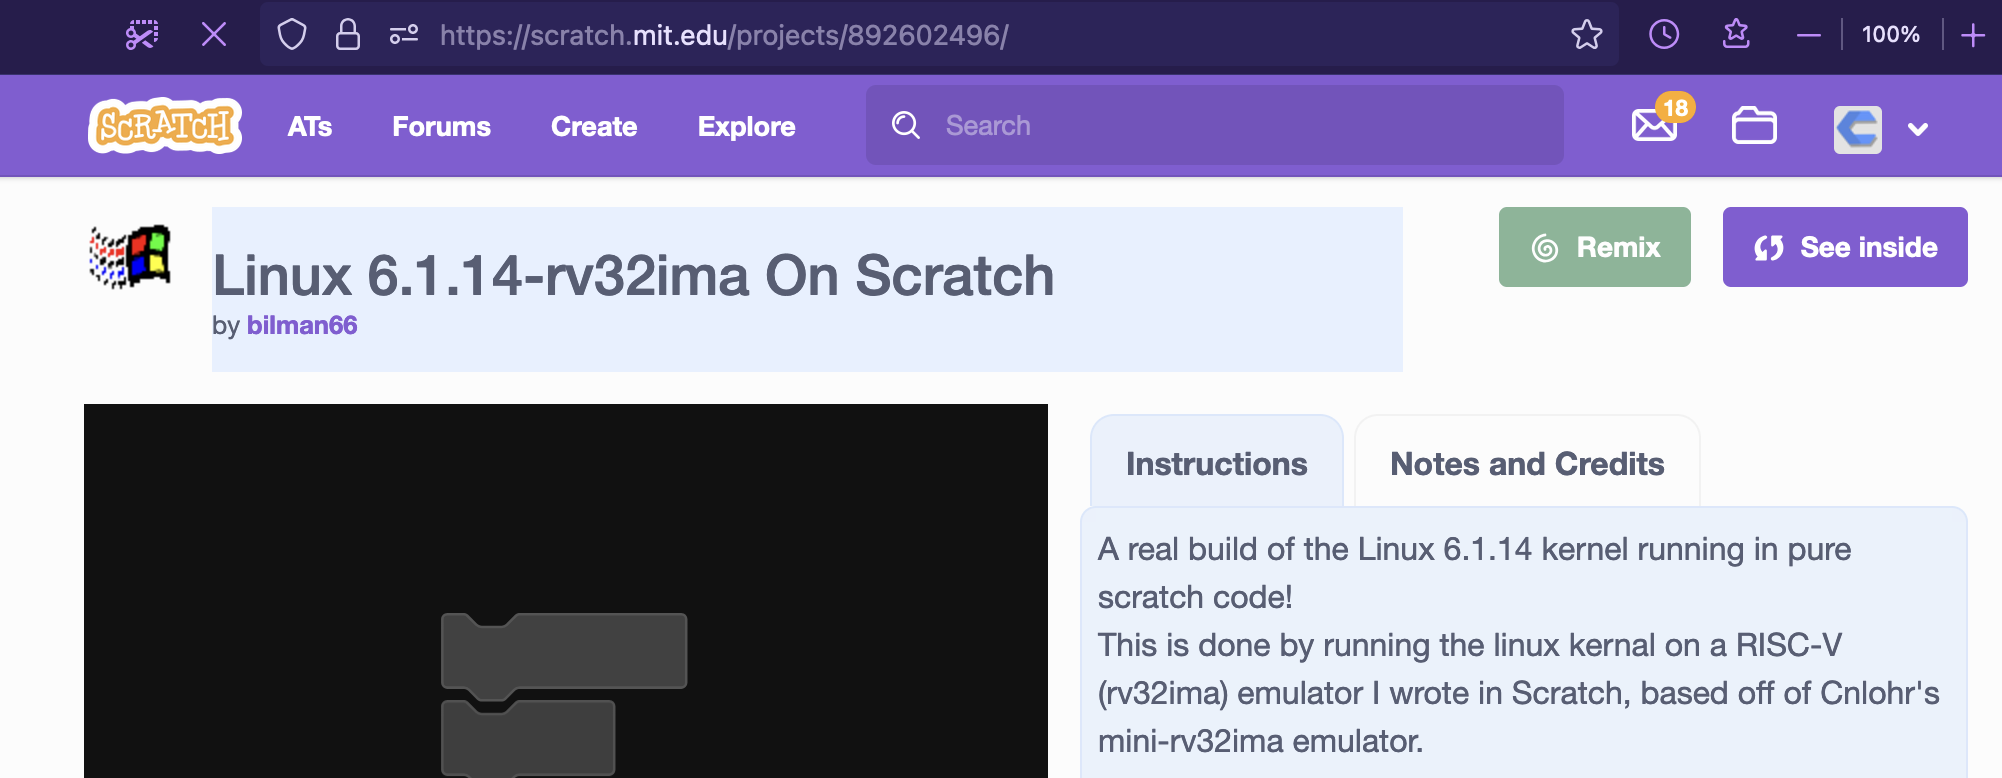
Task: Visit bilman66's profile link
Action: pos(302,326)
